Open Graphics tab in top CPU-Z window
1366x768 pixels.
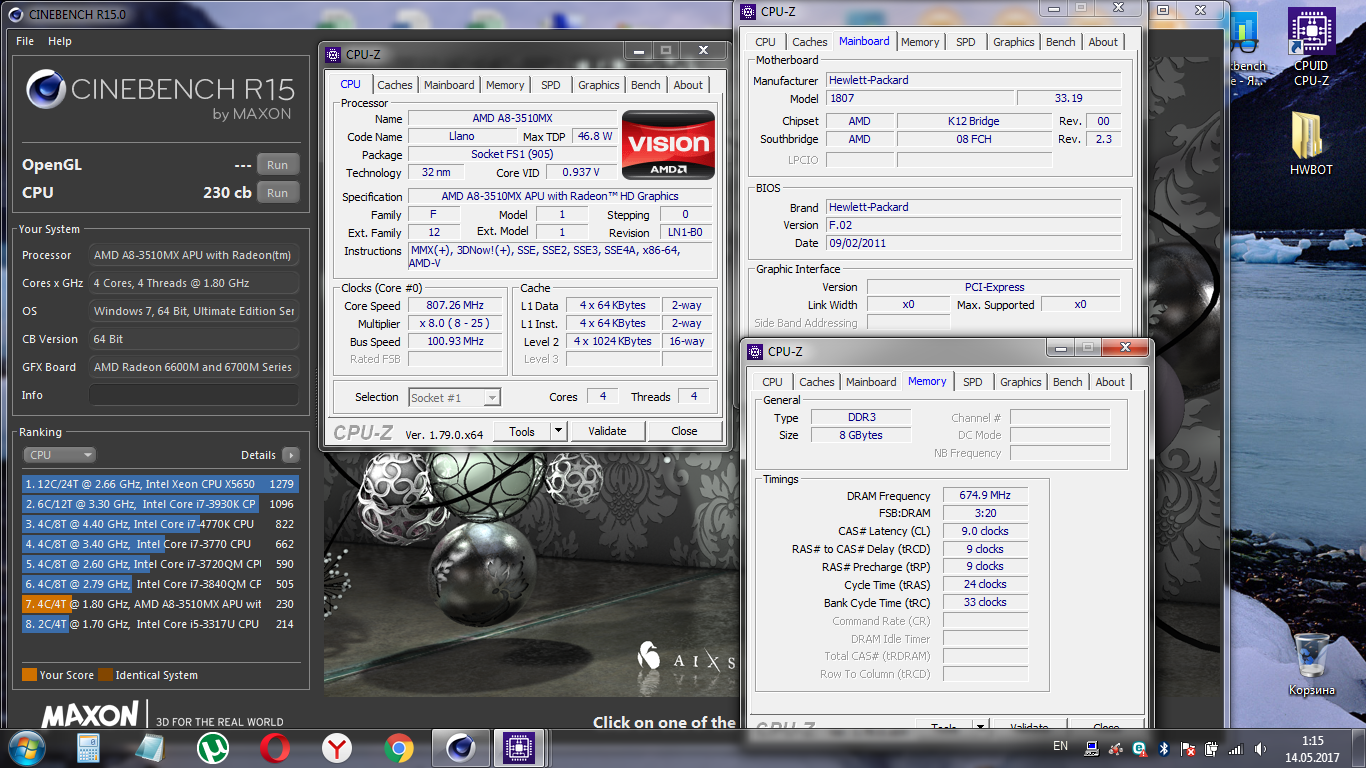pyautogui.click(x=1013, y=42)
